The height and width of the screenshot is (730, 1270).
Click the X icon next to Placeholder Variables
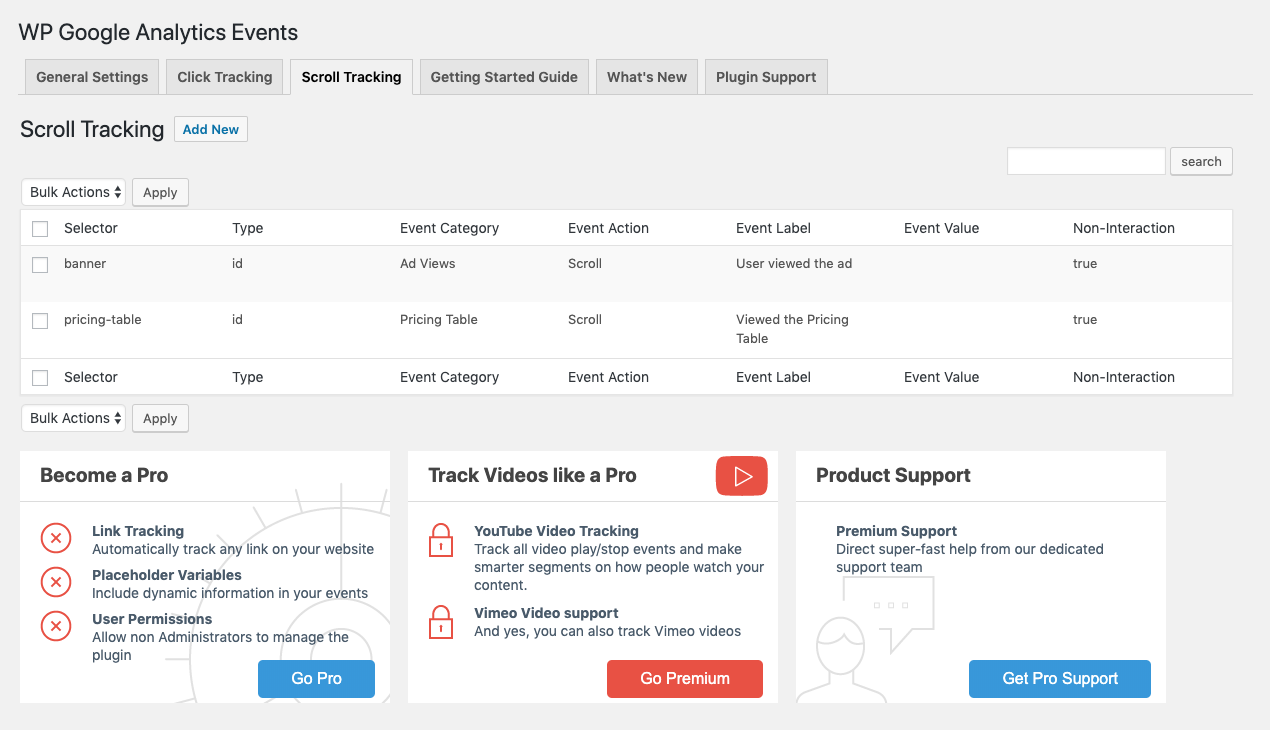click(x=56, y=583)
